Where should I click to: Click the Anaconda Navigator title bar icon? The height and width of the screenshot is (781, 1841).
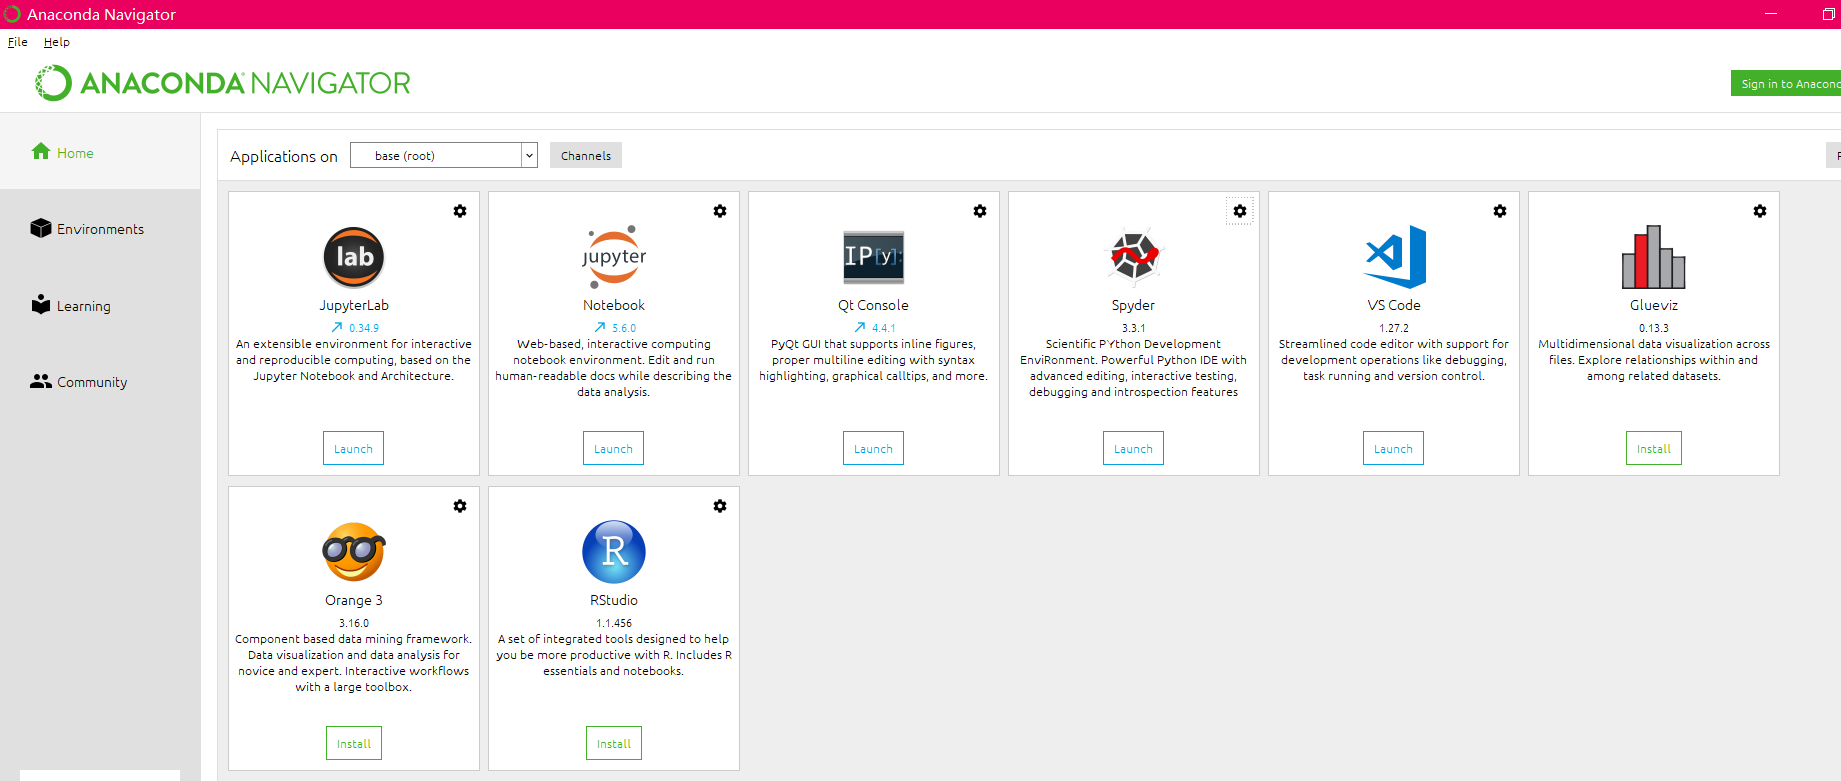pyautogui.click(x=12, y=14)
